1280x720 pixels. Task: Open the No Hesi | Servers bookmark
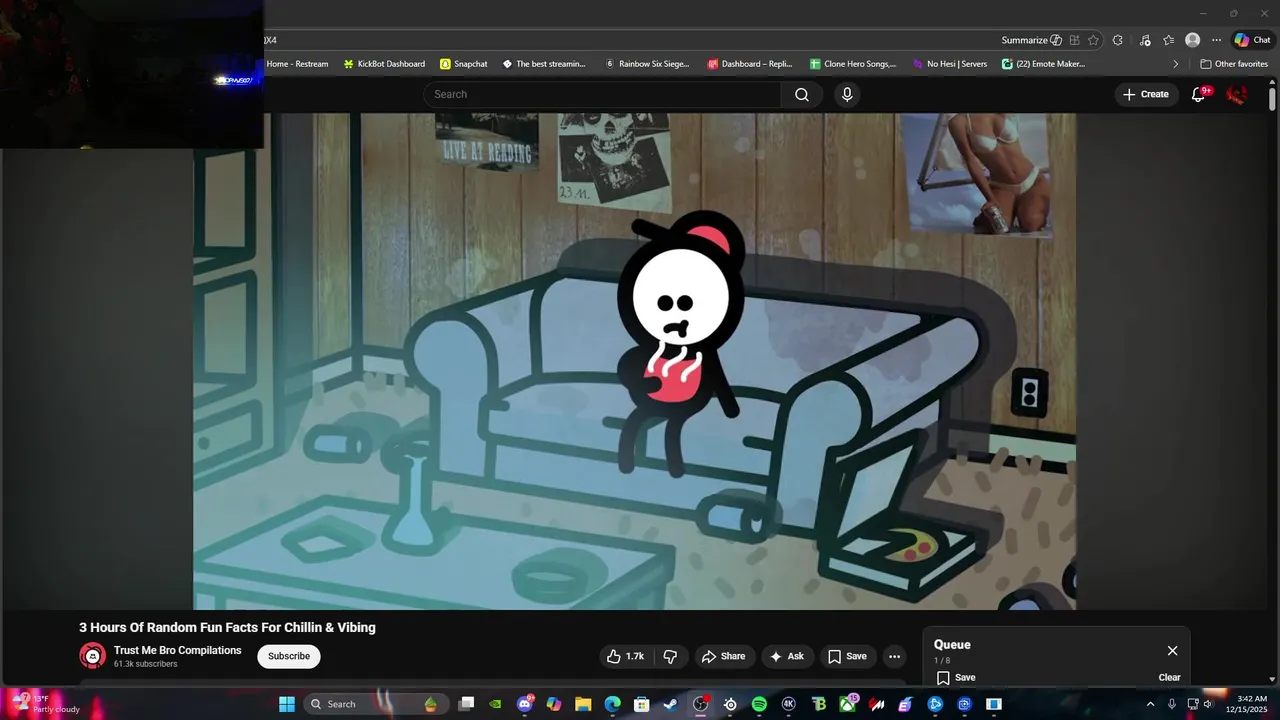click(x=949, y=64)
